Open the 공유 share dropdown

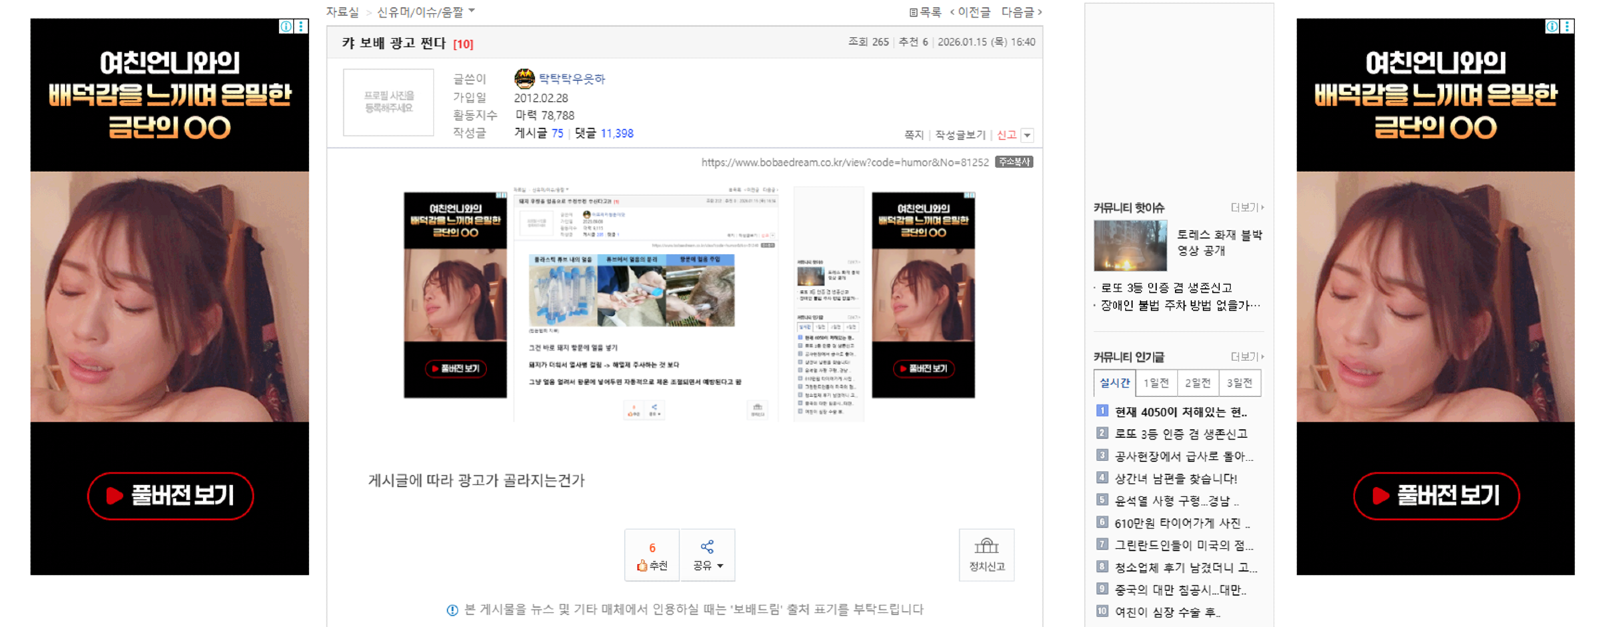pyautogui.click(x=707, y=556)
